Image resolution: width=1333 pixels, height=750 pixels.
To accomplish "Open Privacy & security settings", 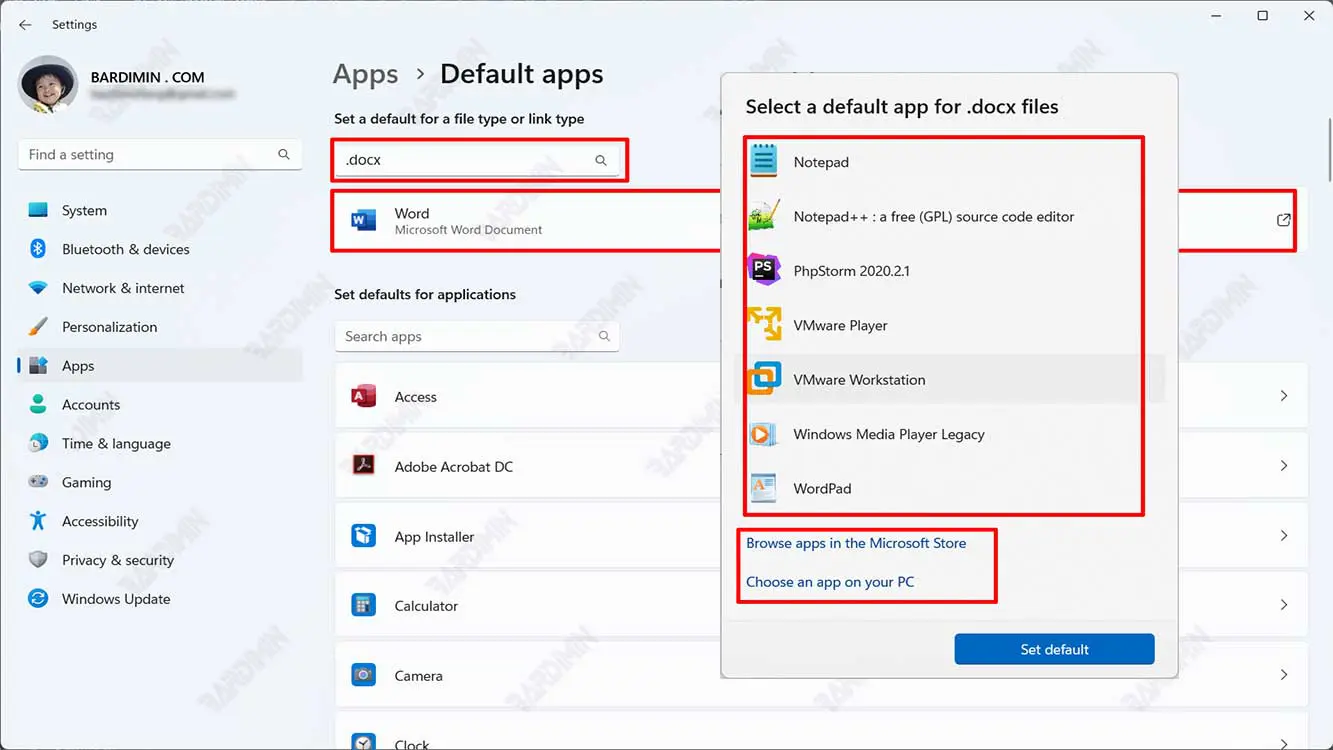I will [160, 560].
